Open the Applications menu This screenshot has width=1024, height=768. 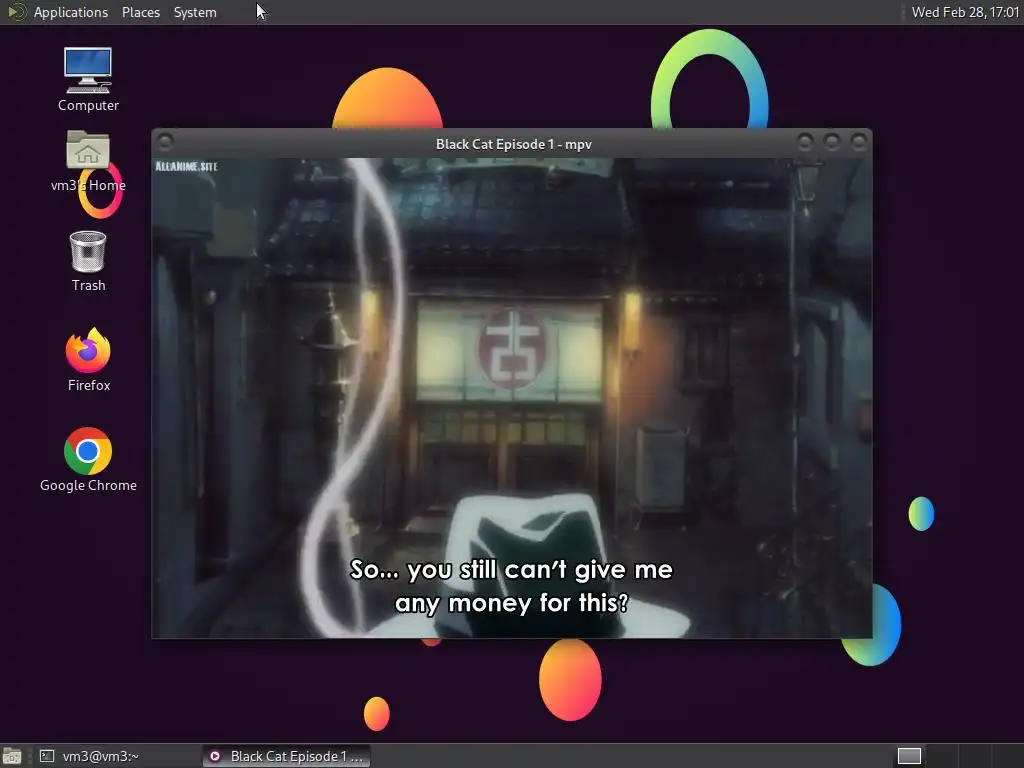(71, 12)
